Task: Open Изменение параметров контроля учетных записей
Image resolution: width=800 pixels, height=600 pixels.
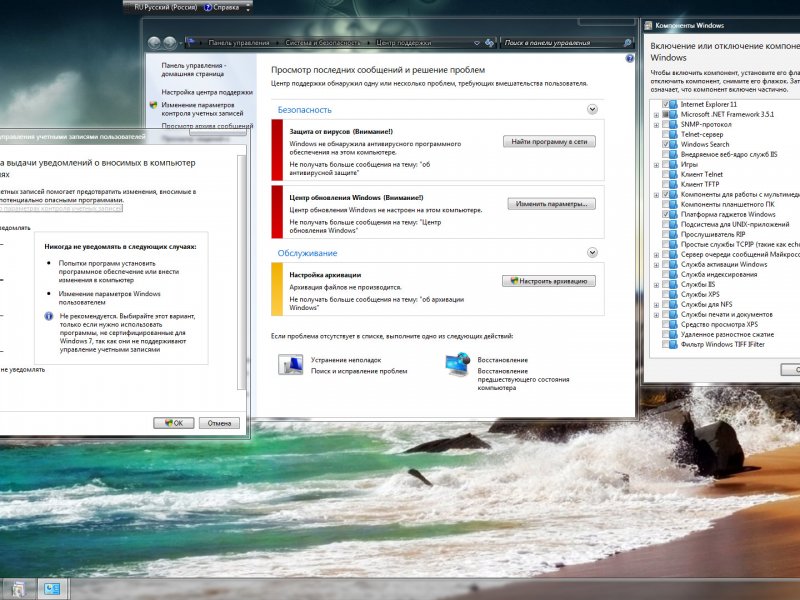Action: pyautogui.click(x=202, y=109)
